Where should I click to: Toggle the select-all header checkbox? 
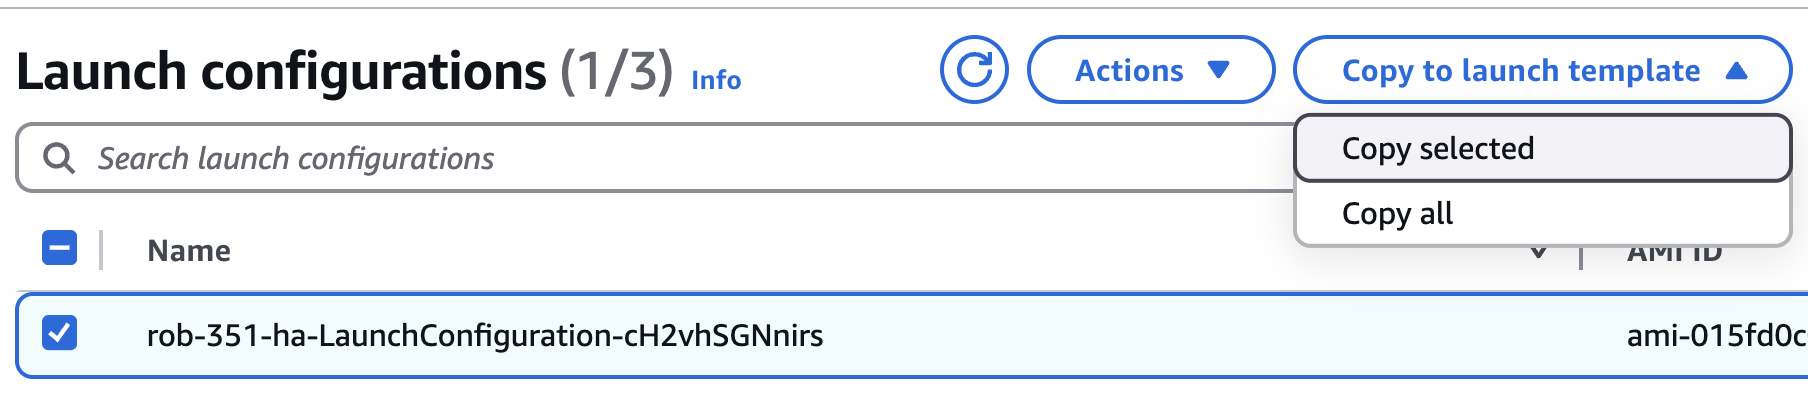click(60, 248)
